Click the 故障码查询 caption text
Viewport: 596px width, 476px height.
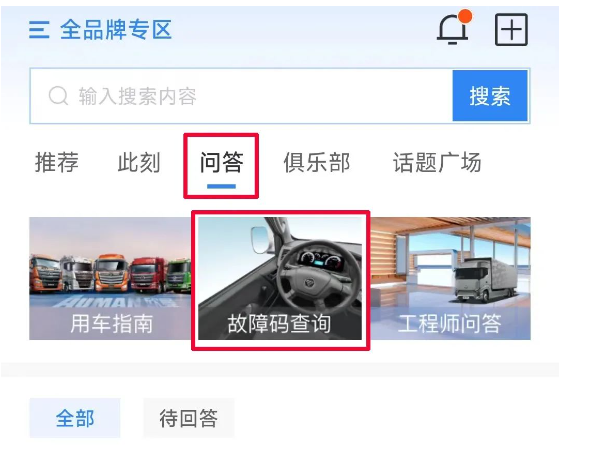coord(279,324)
